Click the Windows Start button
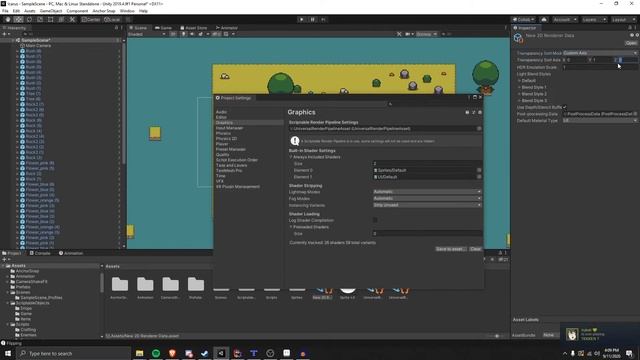 click(x=8, y=353)
